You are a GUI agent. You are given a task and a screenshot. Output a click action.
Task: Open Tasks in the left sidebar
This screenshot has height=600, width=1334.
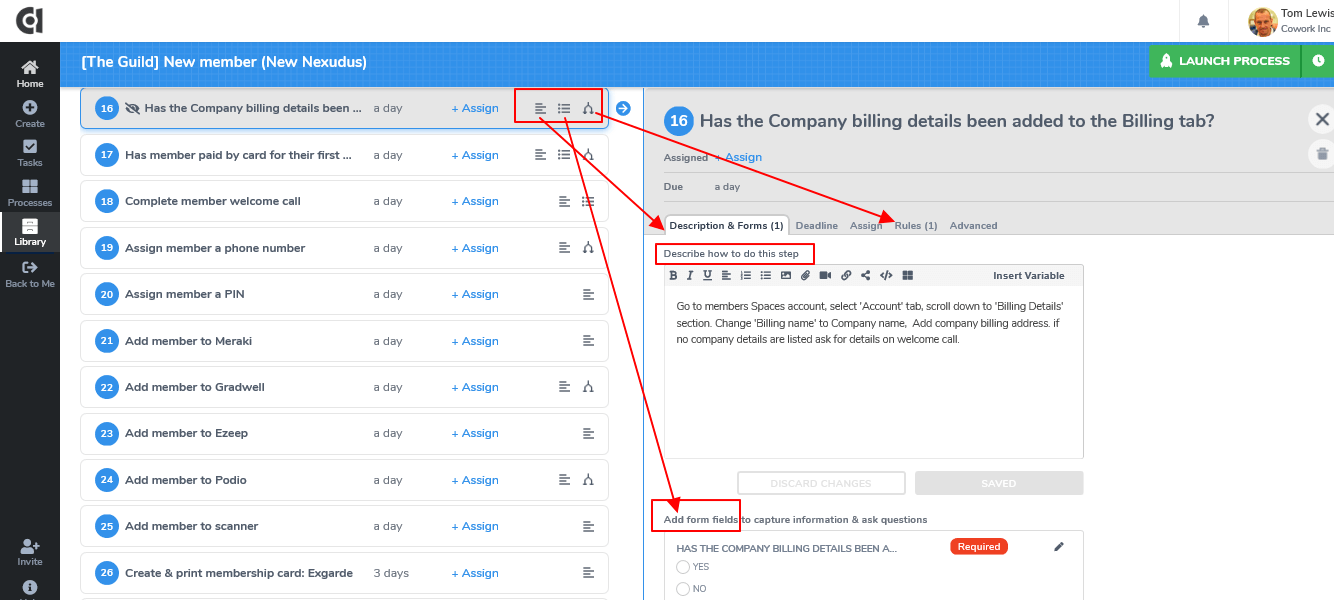pyautogui.click(x=30, y=153)
